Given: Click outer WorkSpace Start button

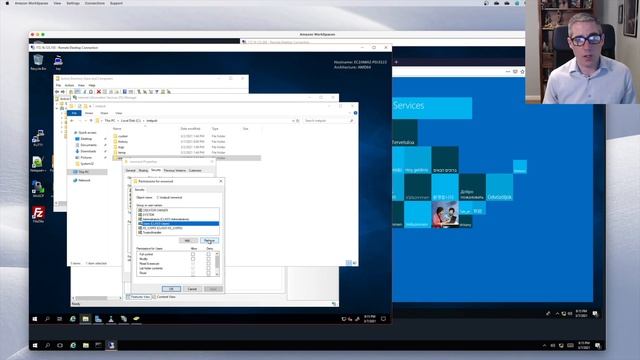Looking at the screenshot, I should pos(35,345).
